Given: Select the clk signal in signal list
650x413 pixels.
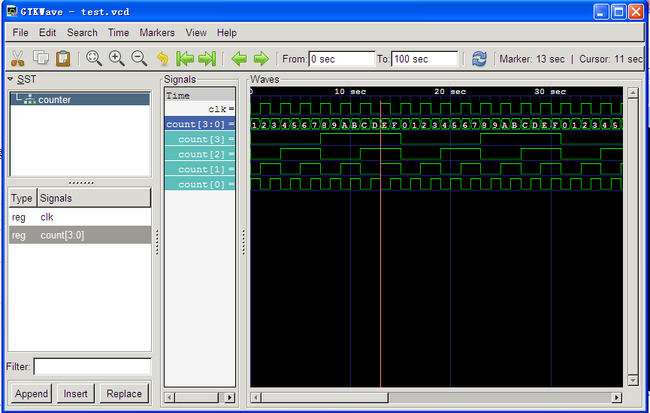Looking at the screenshot, I should coord(80,217).
